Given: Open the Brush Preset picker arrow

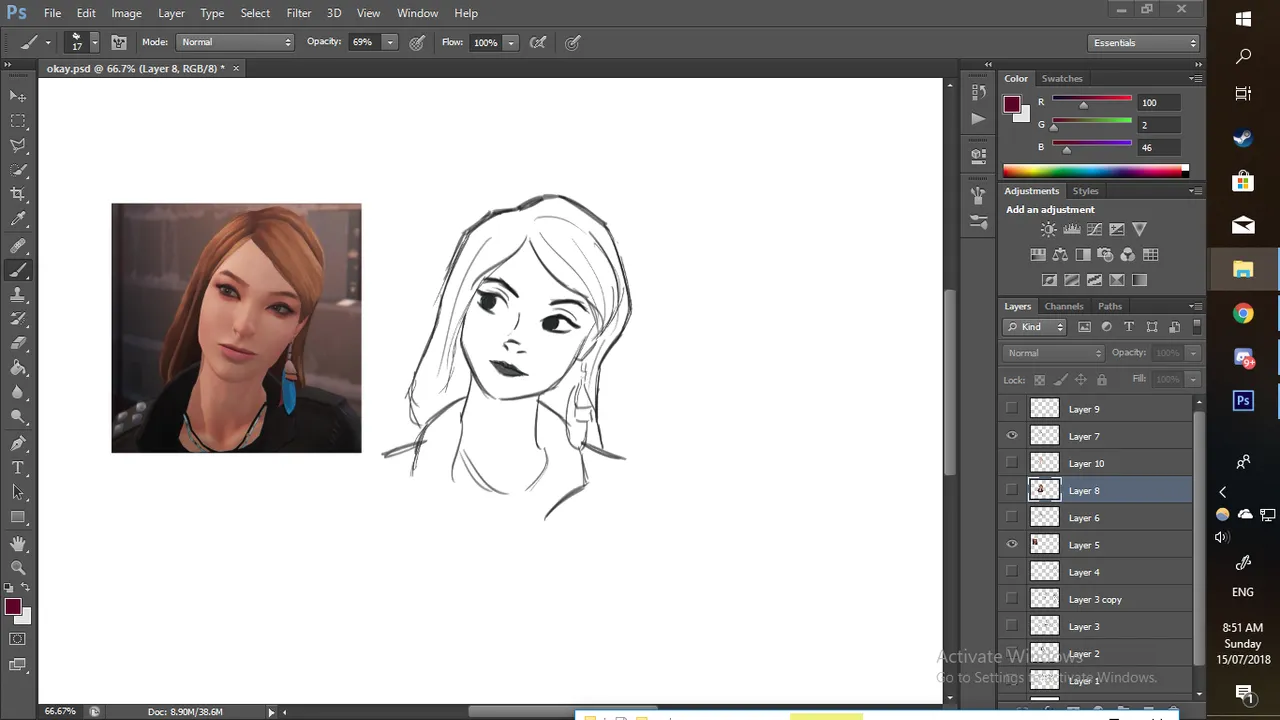Looking at the screenshot, I should 94,42.
